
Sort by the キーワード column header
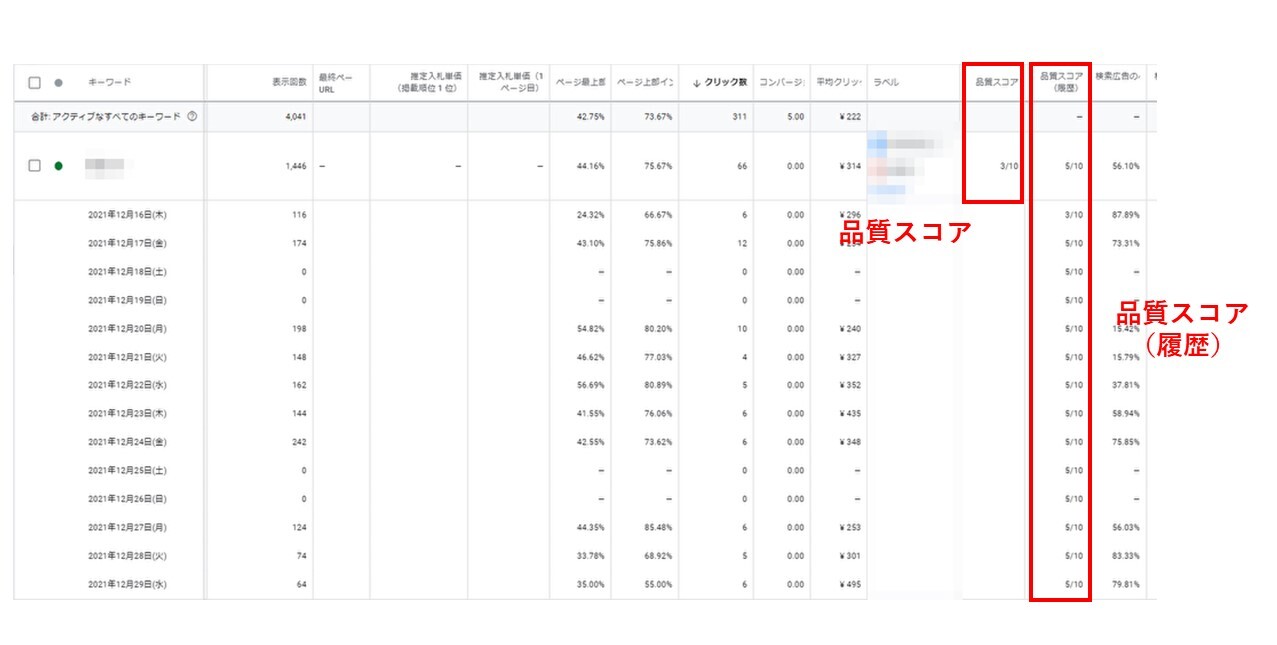pos(110,83)
